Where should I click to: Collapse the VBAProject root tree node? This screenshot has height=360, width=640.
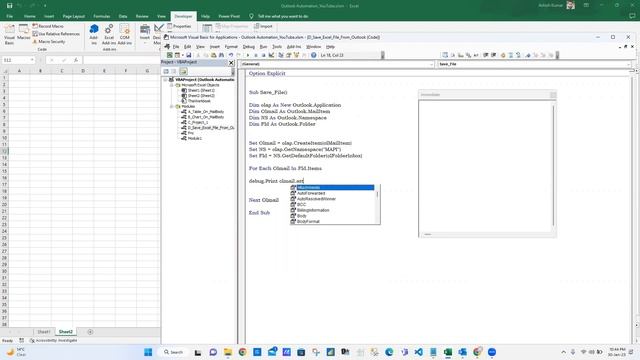(x=165, y=80)
